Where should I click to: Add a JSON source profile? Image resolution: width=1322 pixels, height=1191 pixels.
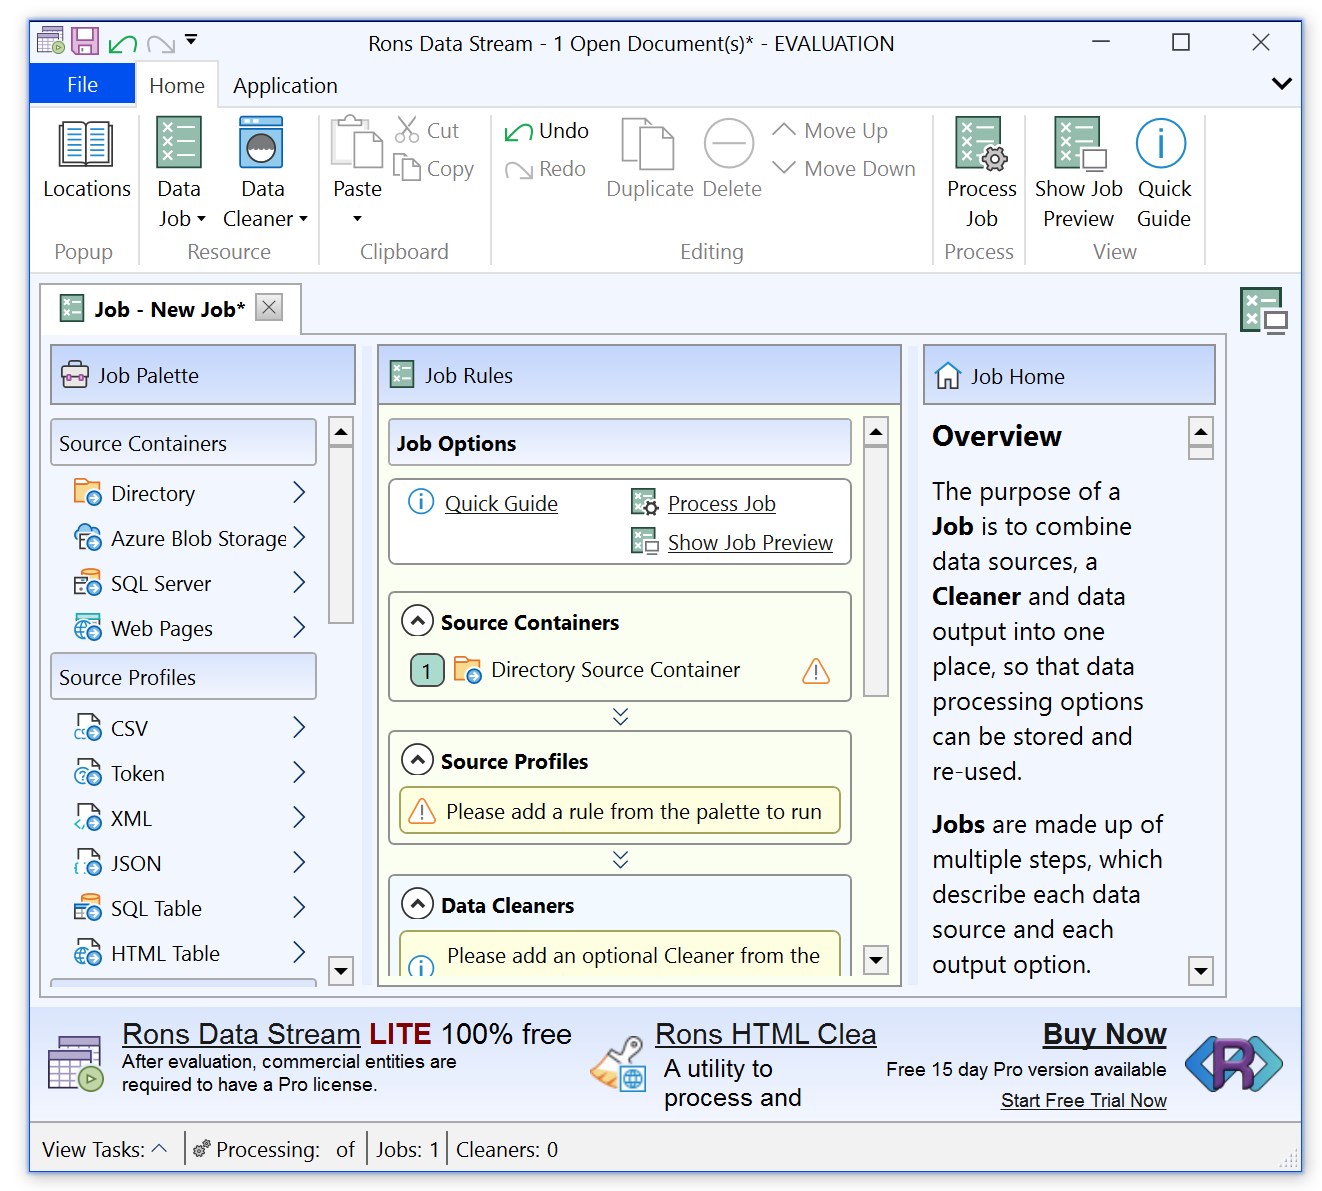(189, 863)
